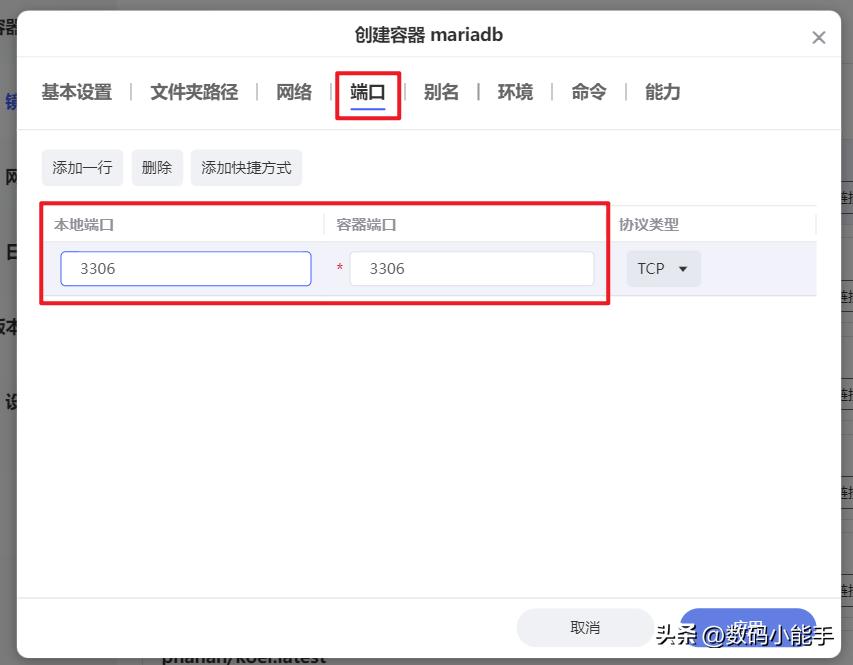The height and width of the screenshot is (665, 853).
Task: Click the 取消 button
Action: (585, 627)
